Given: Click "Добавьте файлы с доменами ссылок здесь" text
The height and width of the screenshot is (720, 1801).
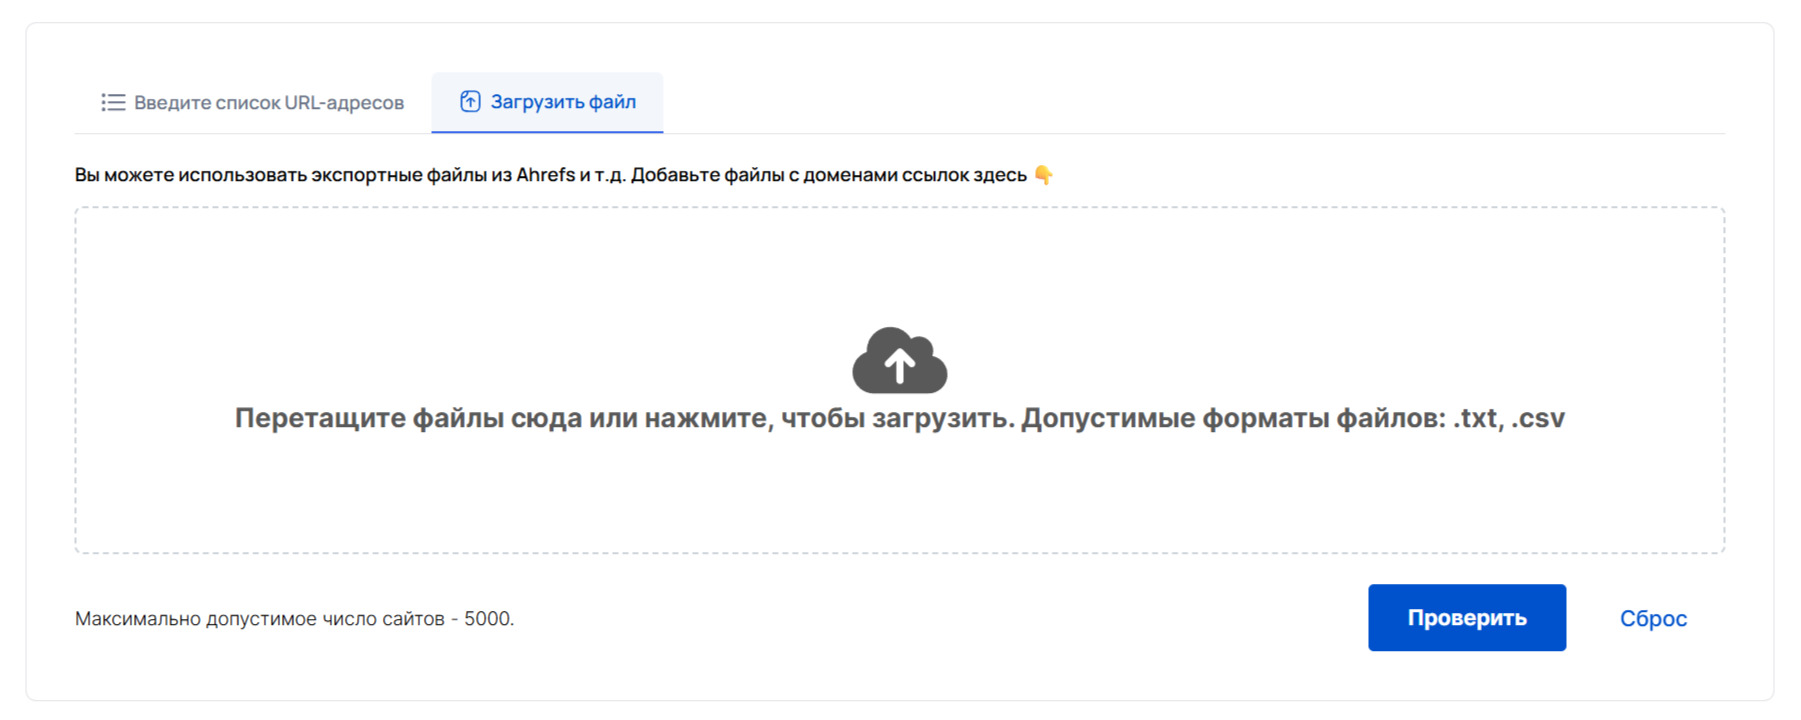Looking at the screenshot, I should (x=828, y=175).
